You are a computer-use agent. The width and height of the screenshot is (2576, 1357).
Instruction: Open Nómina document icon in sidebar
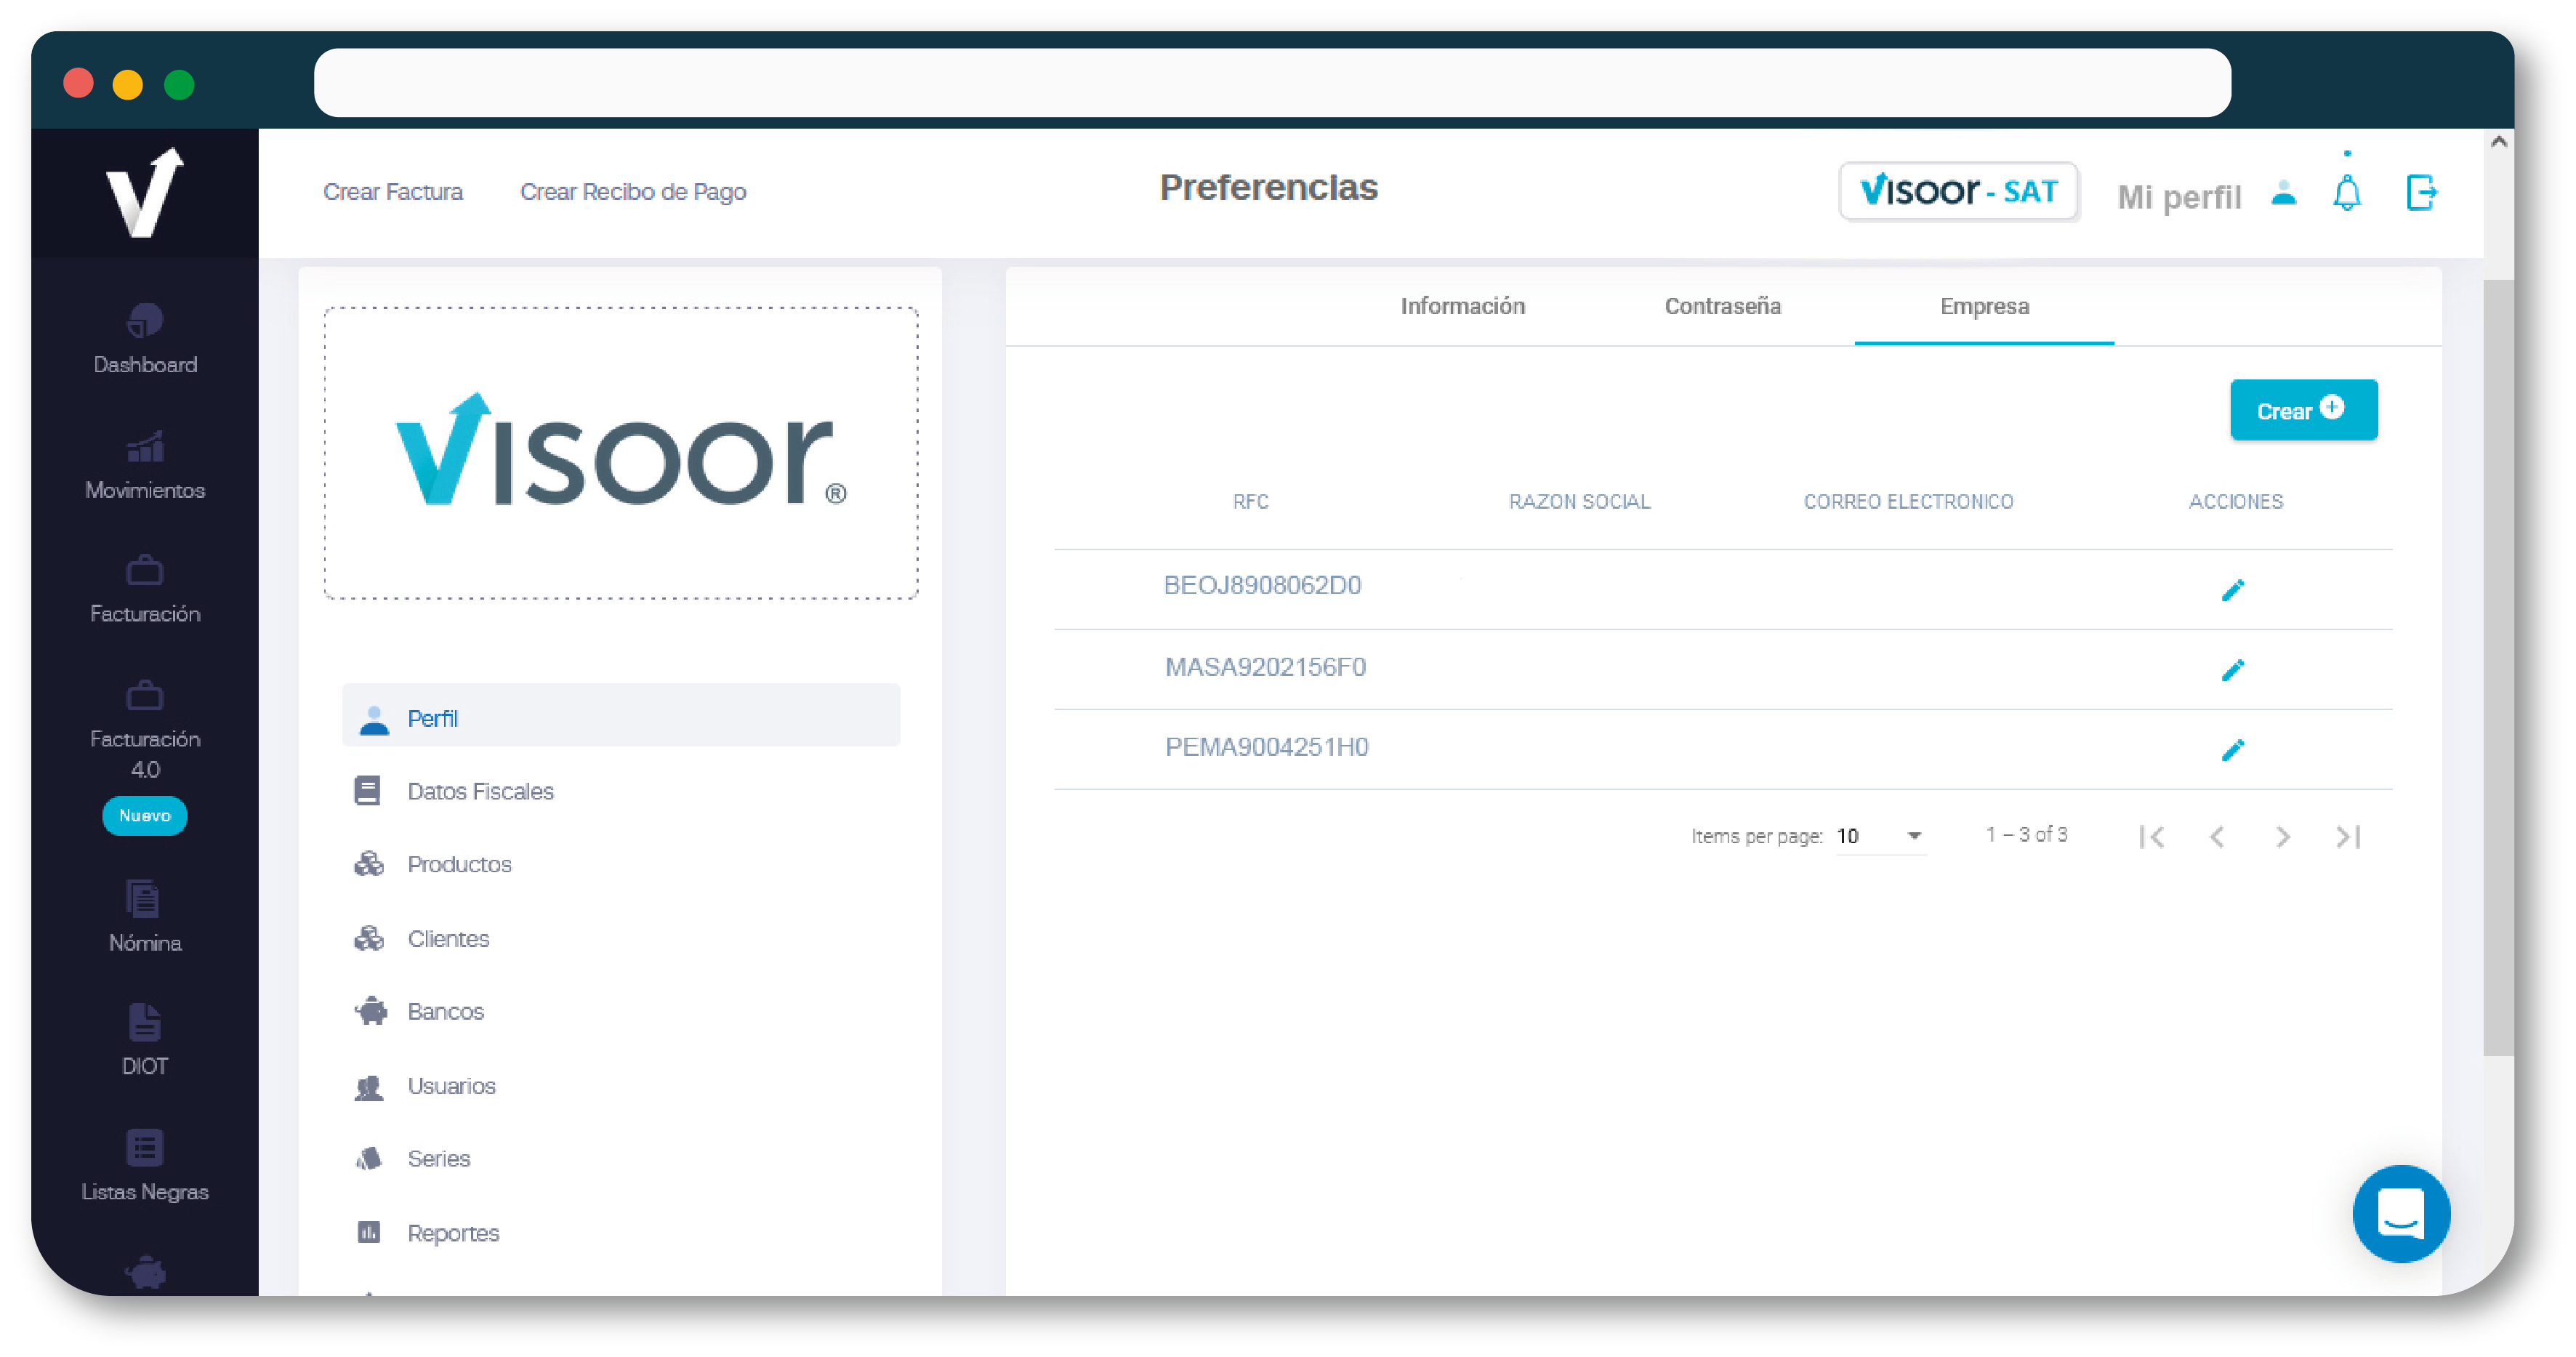(143, 898)
